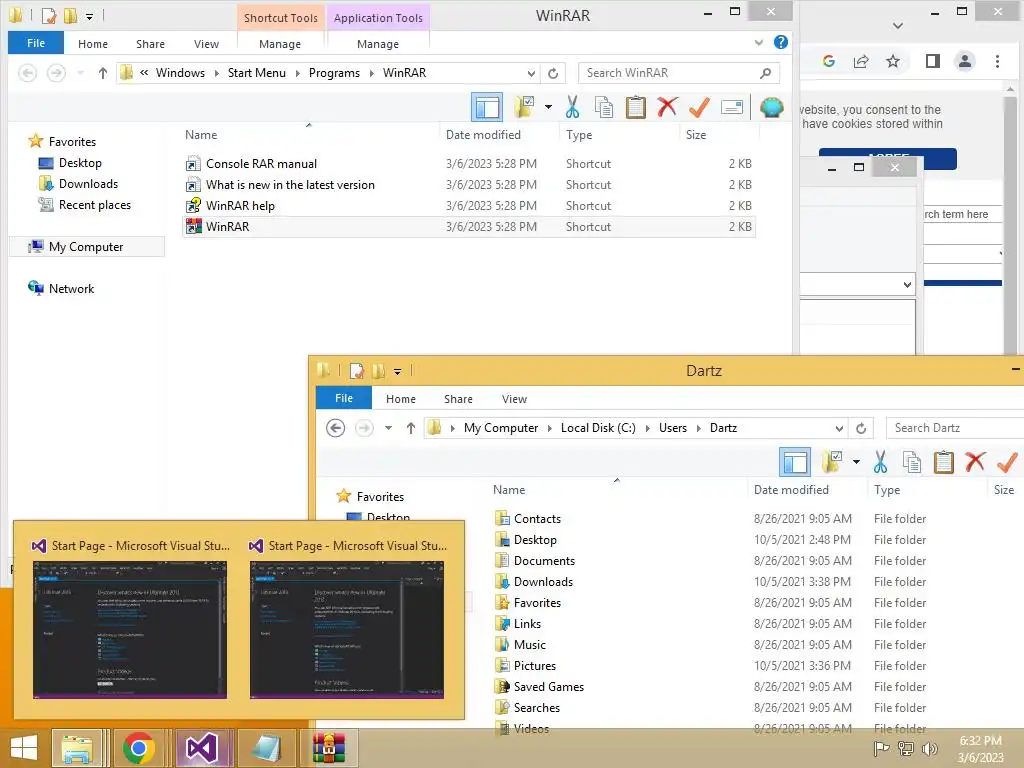This screenshot has height=768, width=1024.
Task: Click the folder options icon in Dartz toolbar
Action: tap(833, 462)
